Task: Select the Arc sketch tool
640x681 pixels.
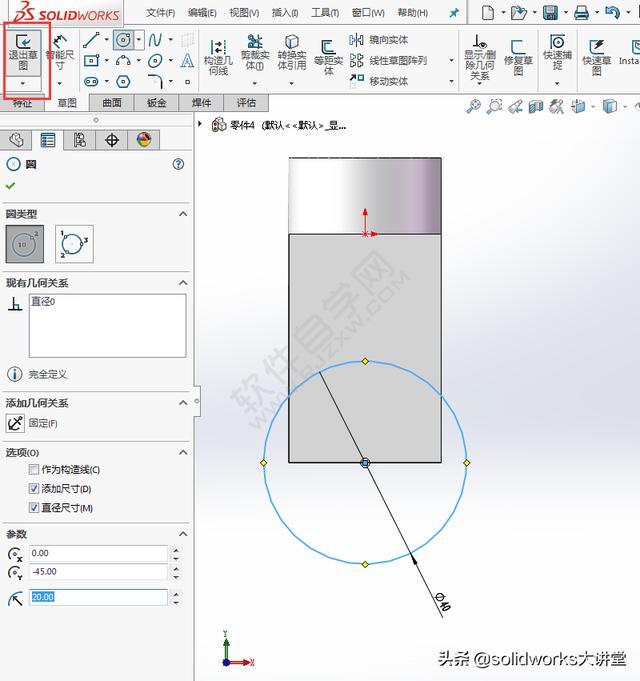Action: tap(123, 60)
